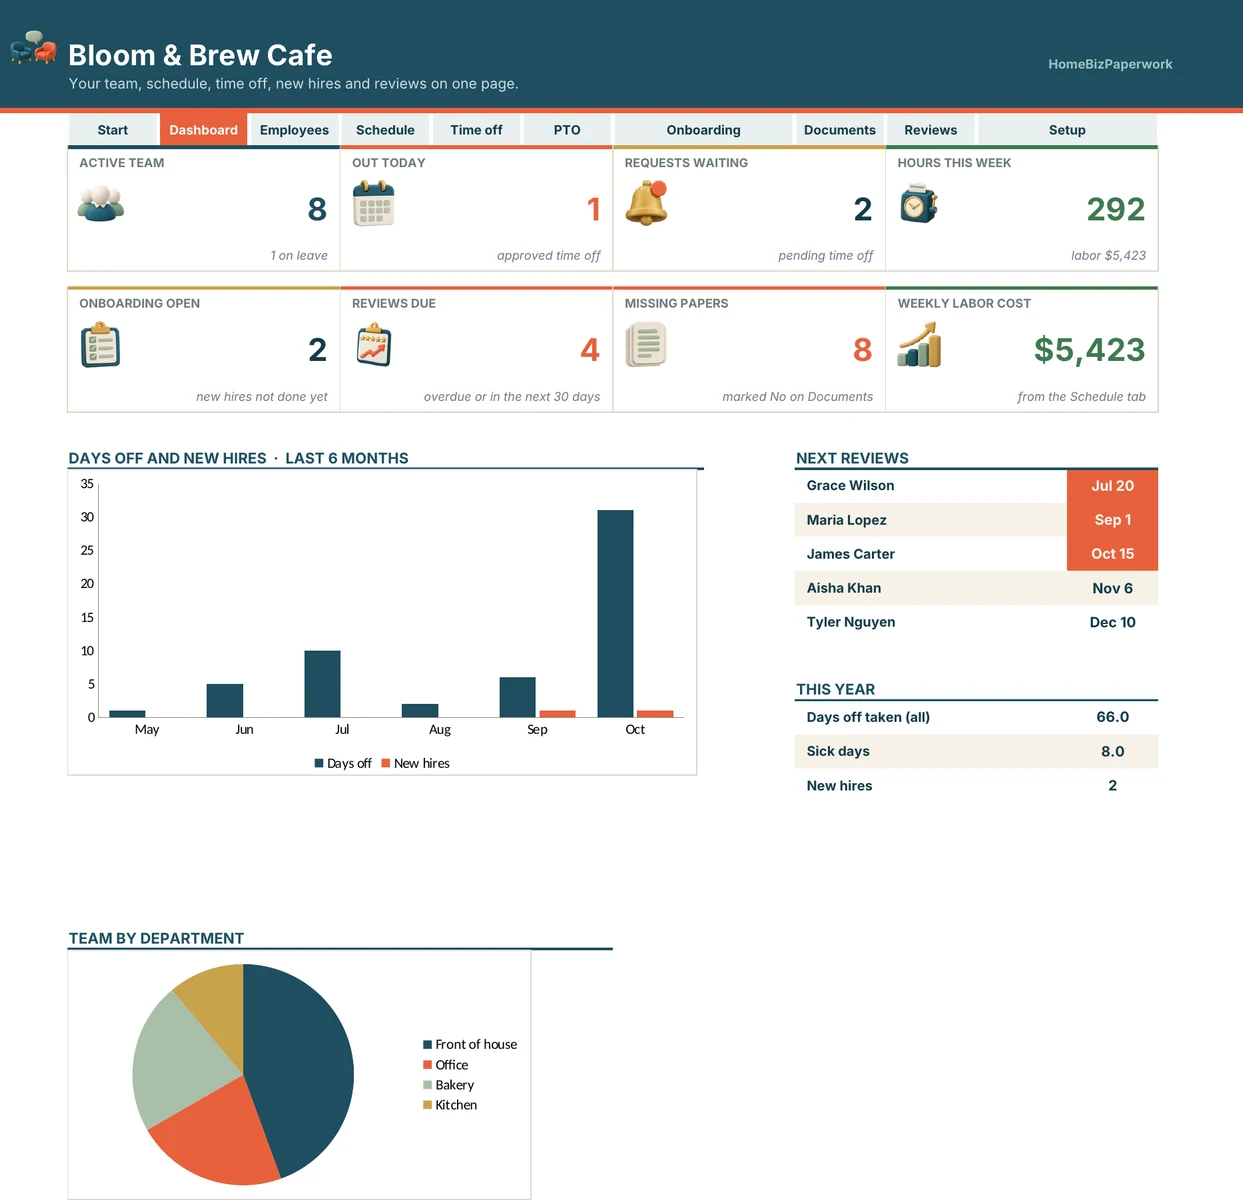Select the James Carter name cell
1243x1200 pixels.
tap(931, 554)
